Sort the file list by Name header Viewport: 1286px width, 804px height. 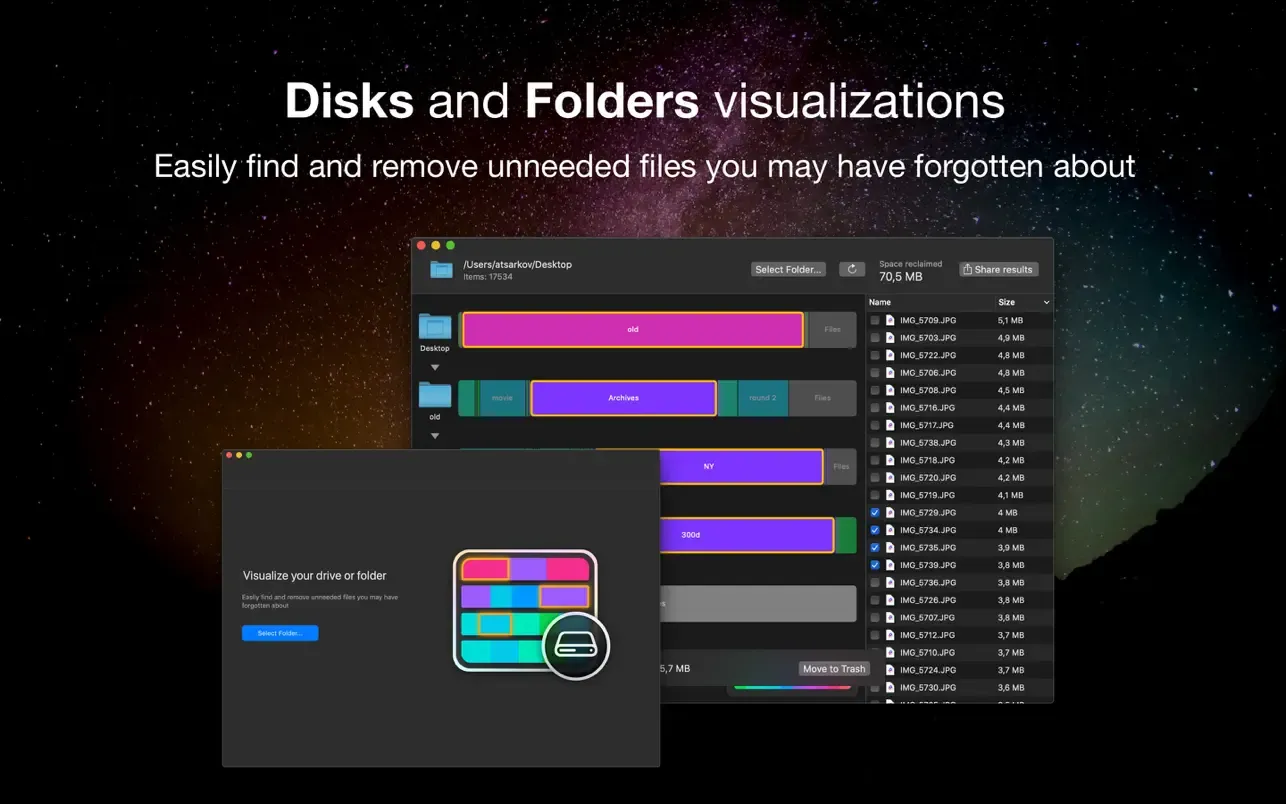(880, 302)
